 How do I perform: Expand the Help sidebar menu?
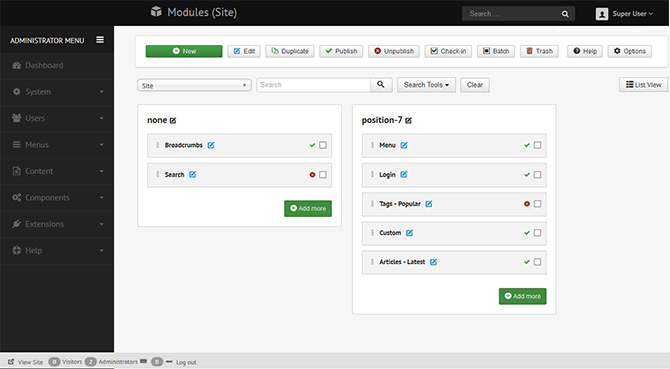(x=57, y=251)
